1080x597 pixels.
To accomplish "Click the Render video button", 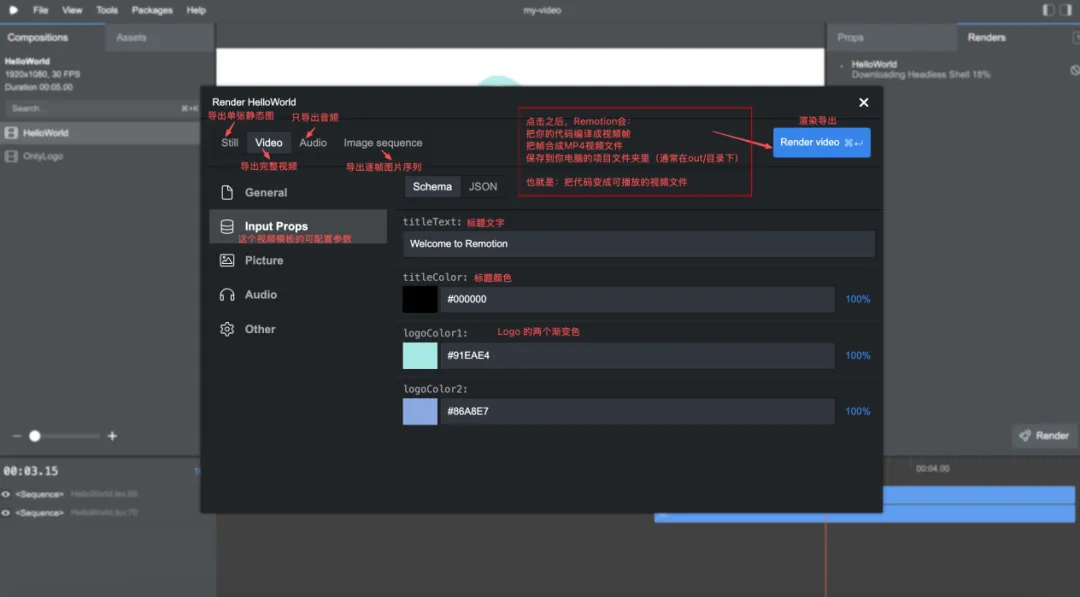I will tap(821, 143).
